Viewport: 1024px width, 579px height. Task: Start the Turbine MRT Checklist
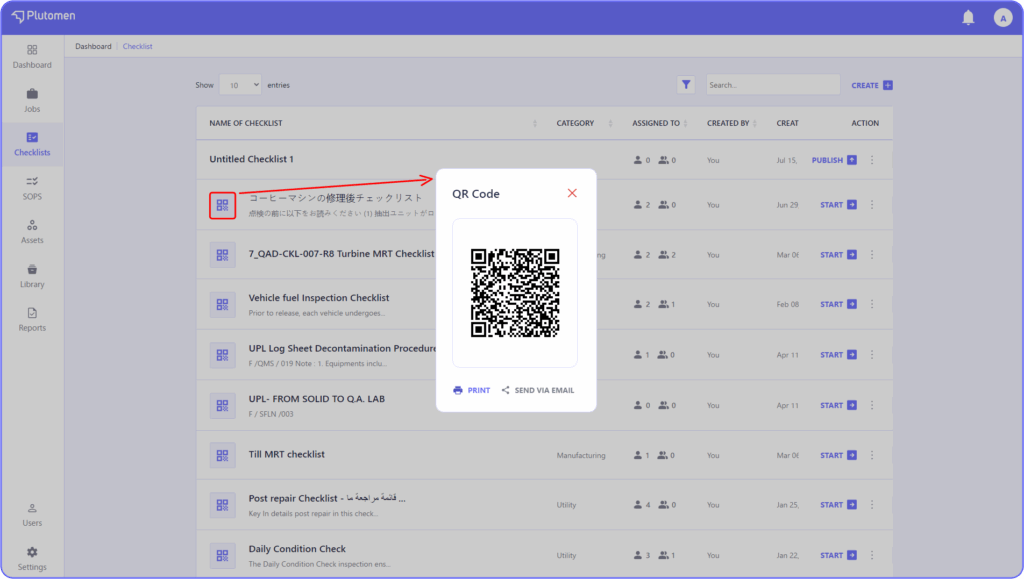coord(839,255)
